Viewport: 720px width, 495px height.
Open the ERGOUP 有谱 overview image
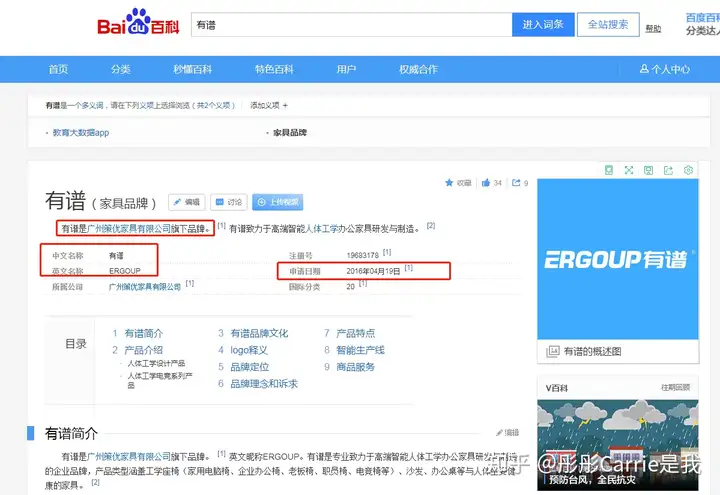click(x=618, y=259)
